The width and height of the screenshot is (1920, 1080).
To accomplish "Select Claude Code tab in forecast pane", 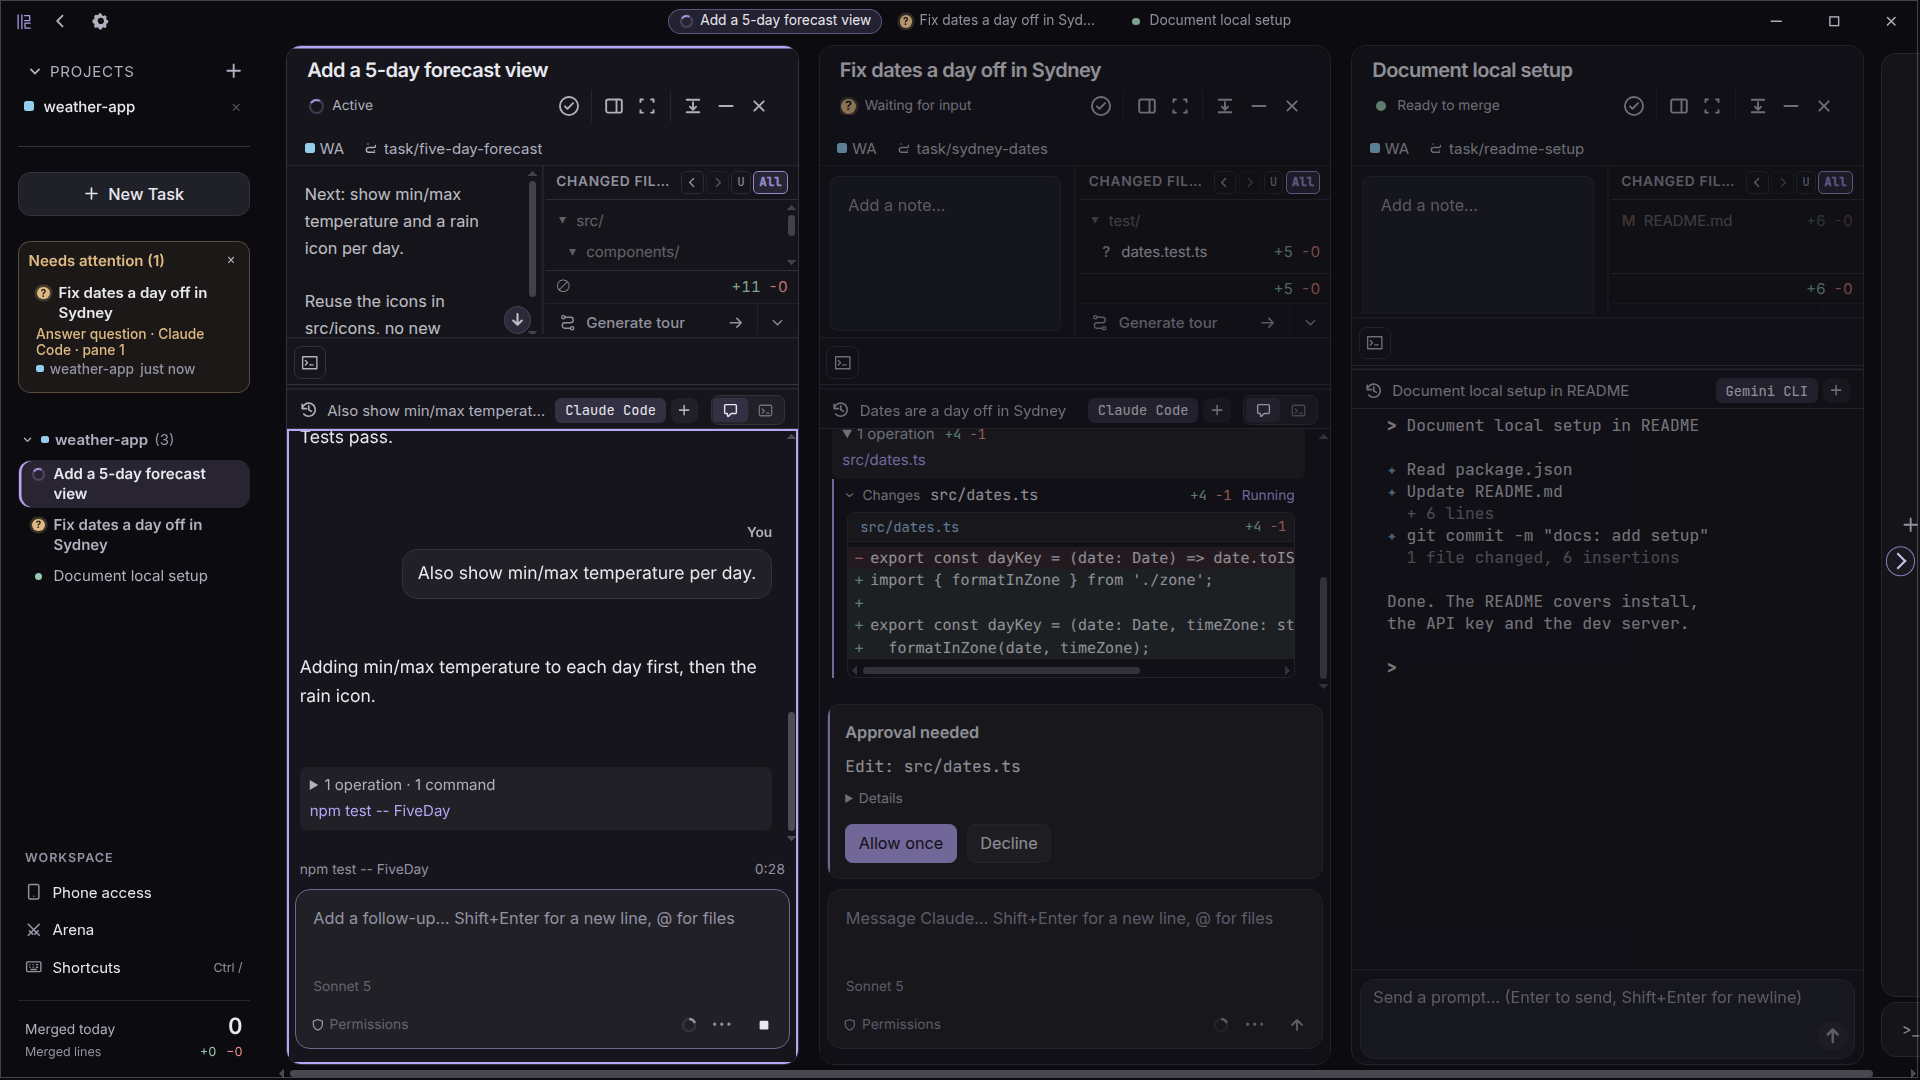I will (610, 410).
